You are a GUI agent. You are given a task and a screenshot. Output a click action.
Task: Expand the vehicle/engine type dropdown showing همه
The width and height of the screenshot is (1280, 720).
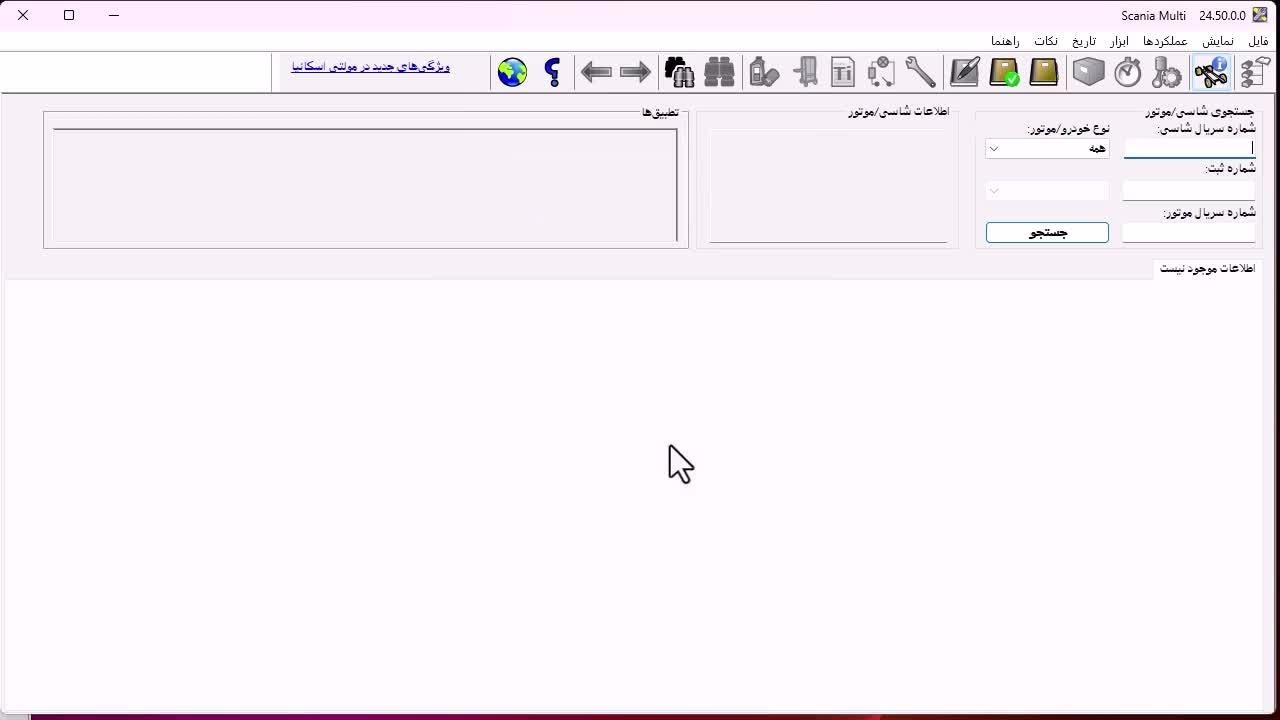click(1047, 149)
